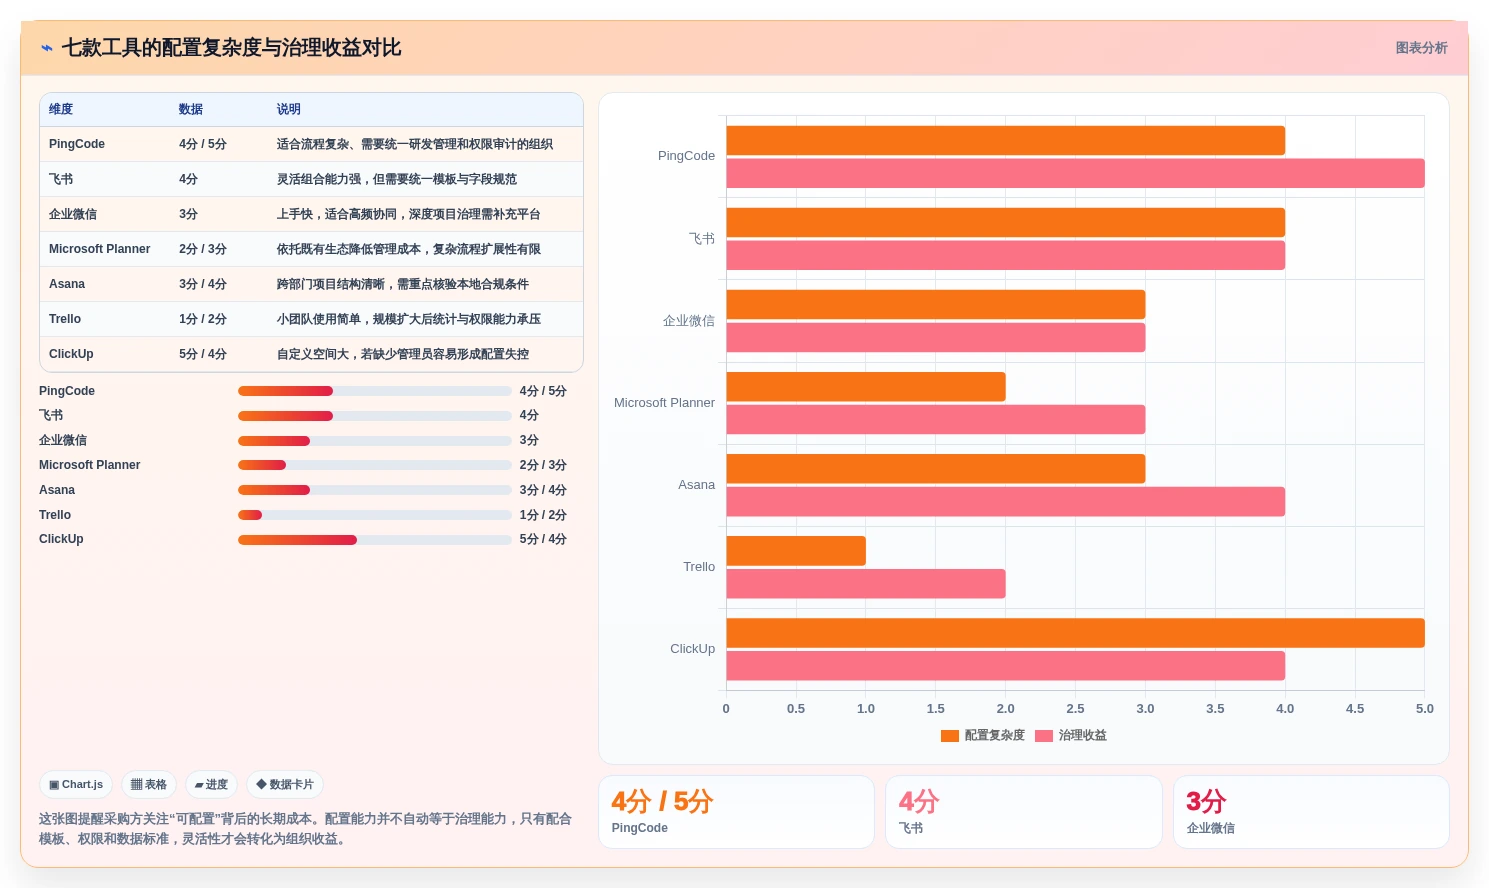Click the 说明 column header

point(289,110)
